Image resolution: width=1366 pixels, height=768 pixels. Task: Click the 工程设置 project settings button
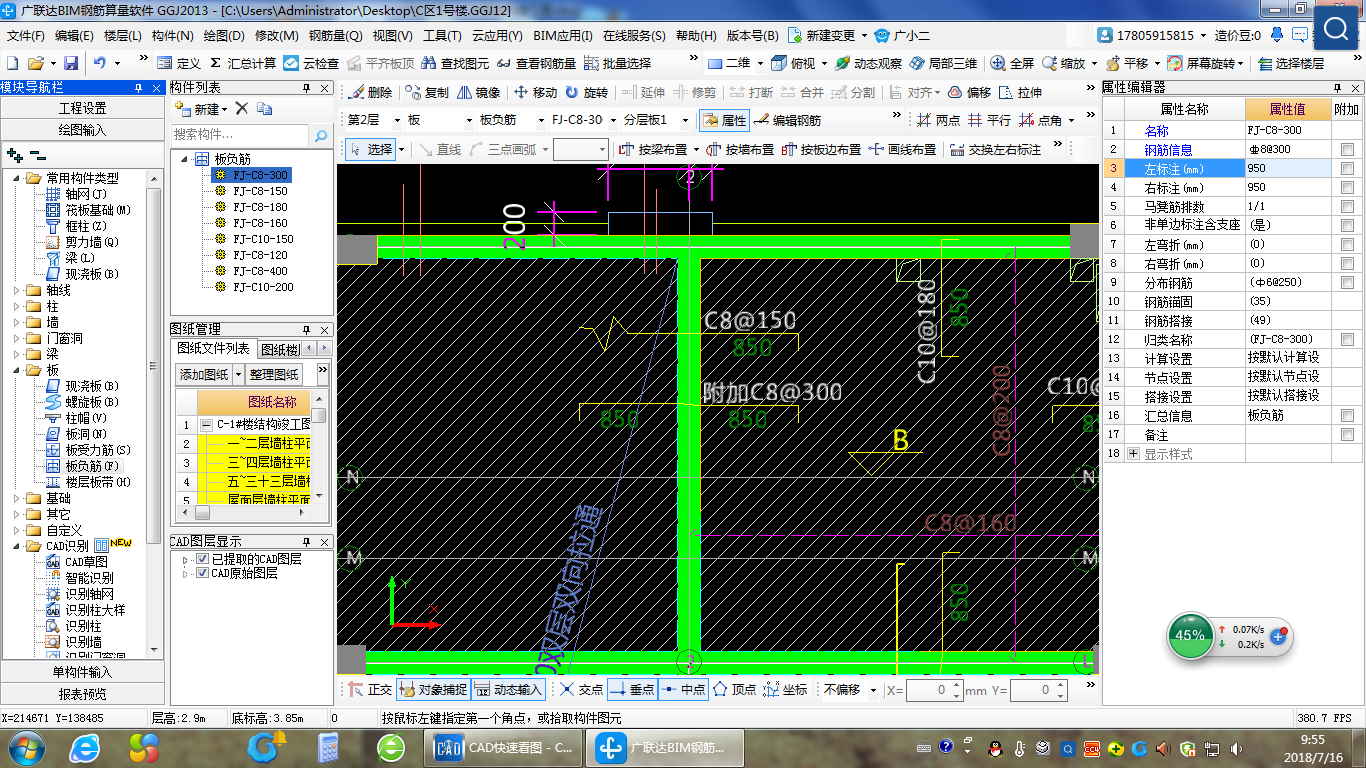(x=81, y=108)
